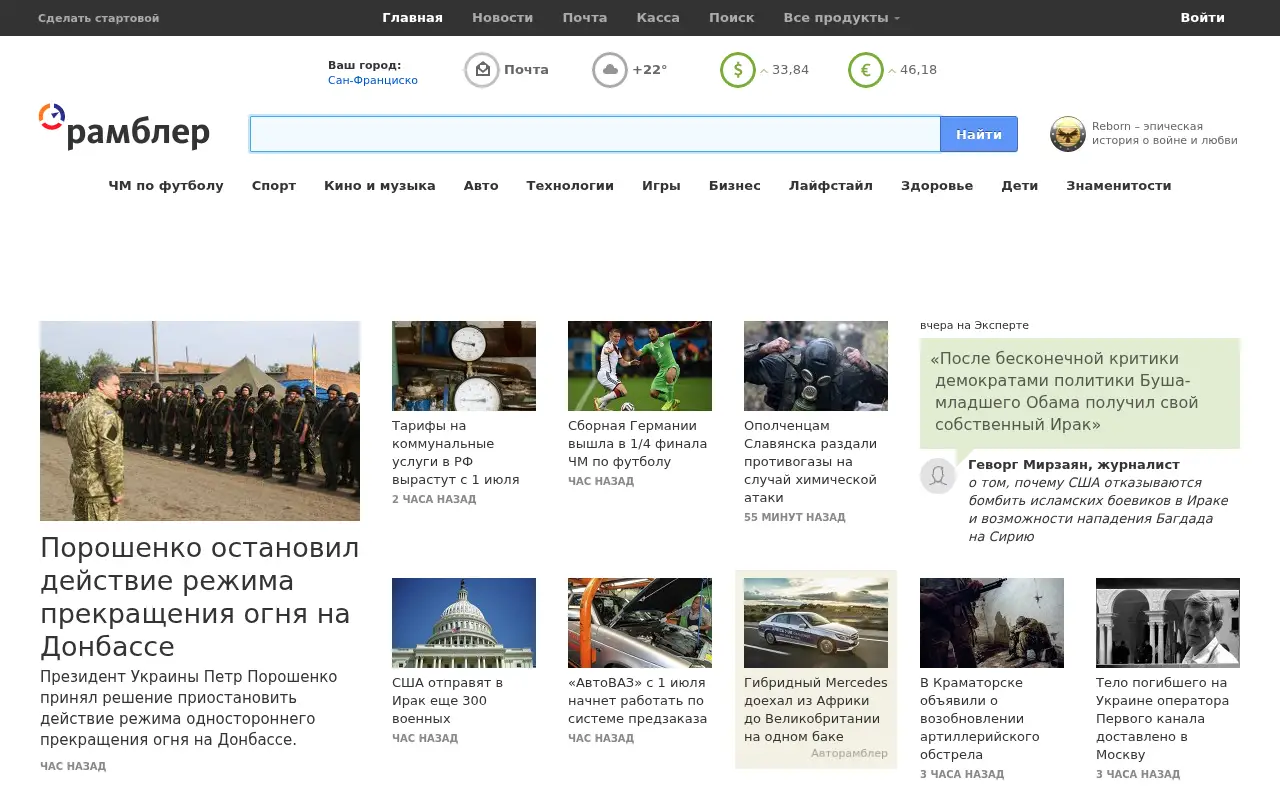Go to the 'Бизнес' category
1280x800 pixels.
tap(735, 186)
